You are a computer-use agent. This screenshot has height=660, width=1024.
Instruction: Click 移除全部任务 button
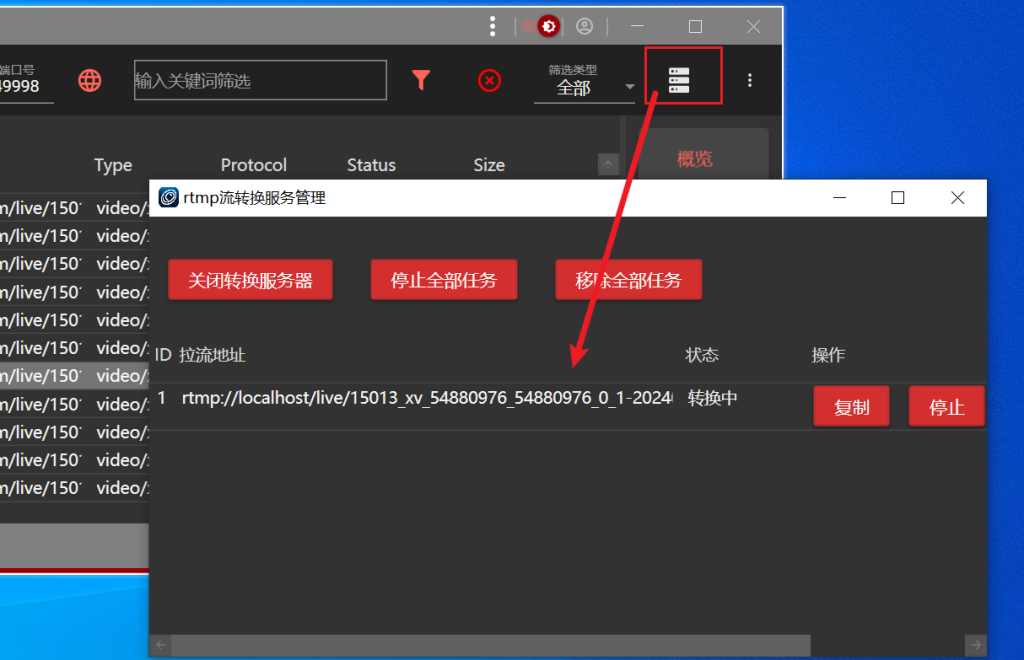pyautogui.click(x=628, y=280)
